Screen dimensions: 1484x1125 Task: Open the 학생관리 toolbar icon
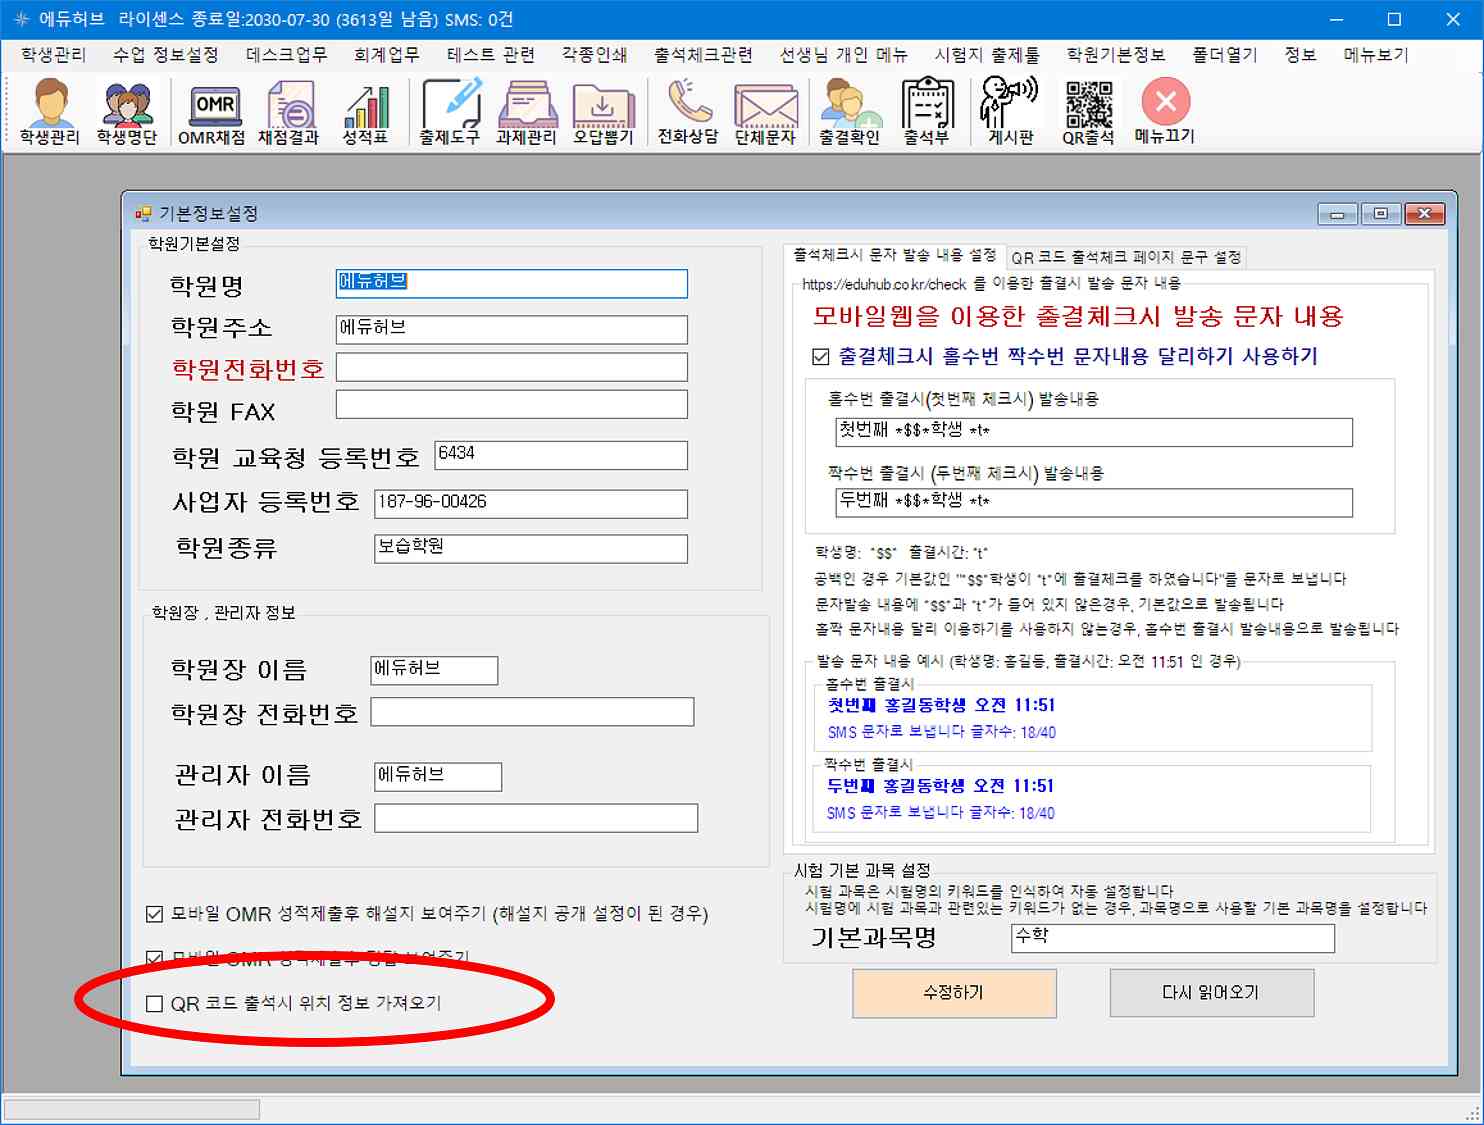tap(50, 113)
